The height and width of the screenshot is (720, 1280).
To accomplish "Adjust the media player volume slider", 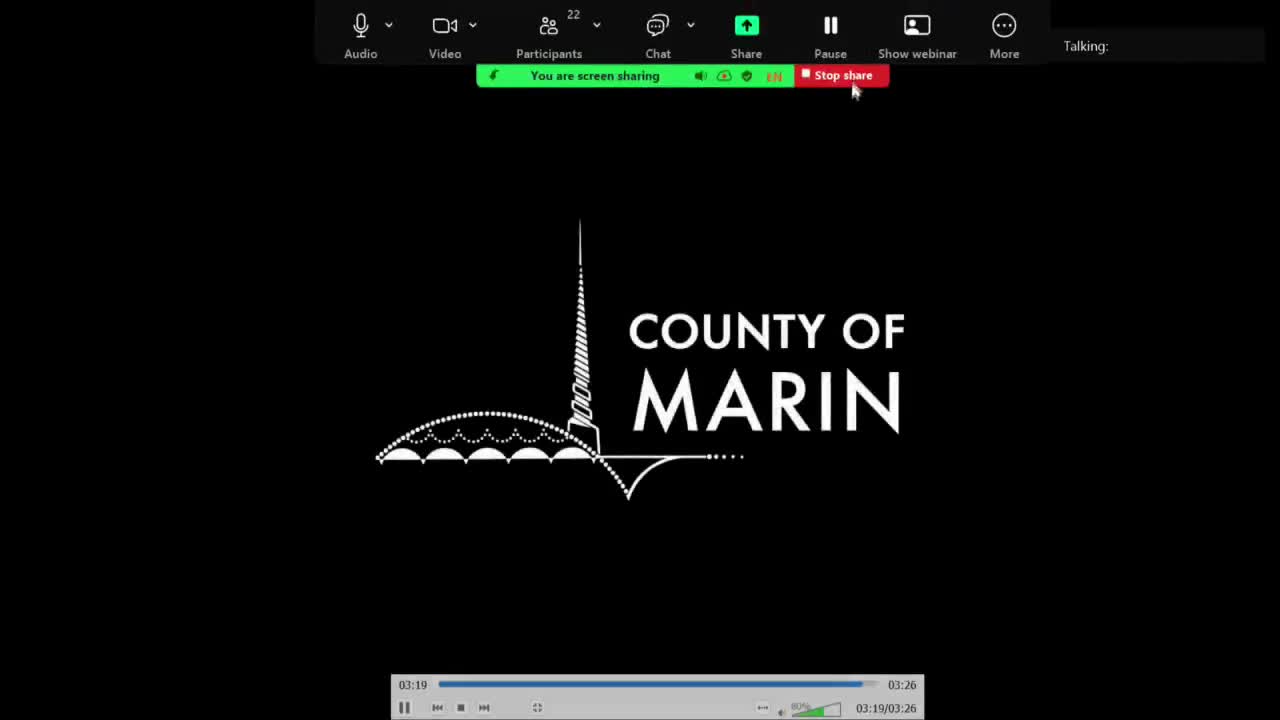I will click(x=816, y=709).
